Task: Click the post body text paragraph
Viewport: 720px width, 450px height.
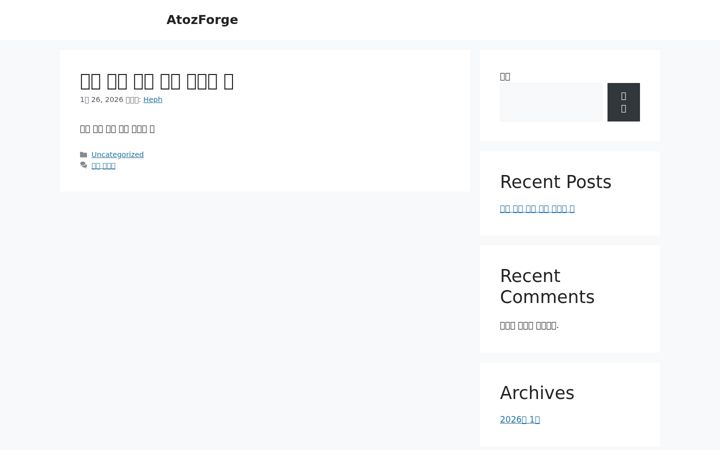Action: [x=117, y=129]
